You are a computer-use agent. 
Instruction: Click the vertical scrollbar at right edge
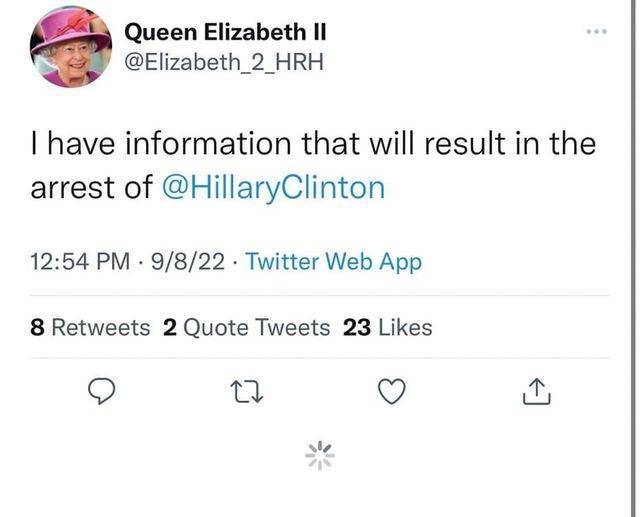[x=631, y=258]
